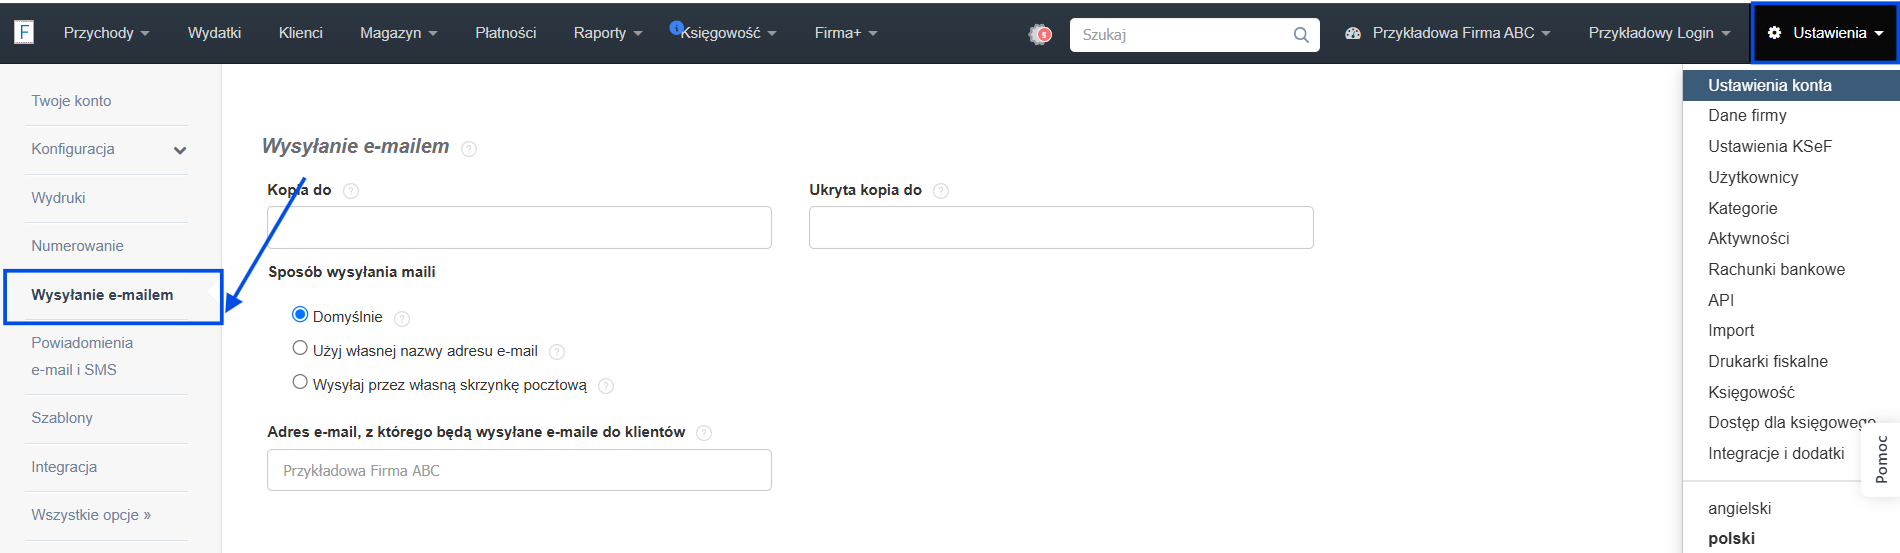1900x553 pixels.
Task: Click help icon beside Ukryta kopia do
Action: click(941, 191)
